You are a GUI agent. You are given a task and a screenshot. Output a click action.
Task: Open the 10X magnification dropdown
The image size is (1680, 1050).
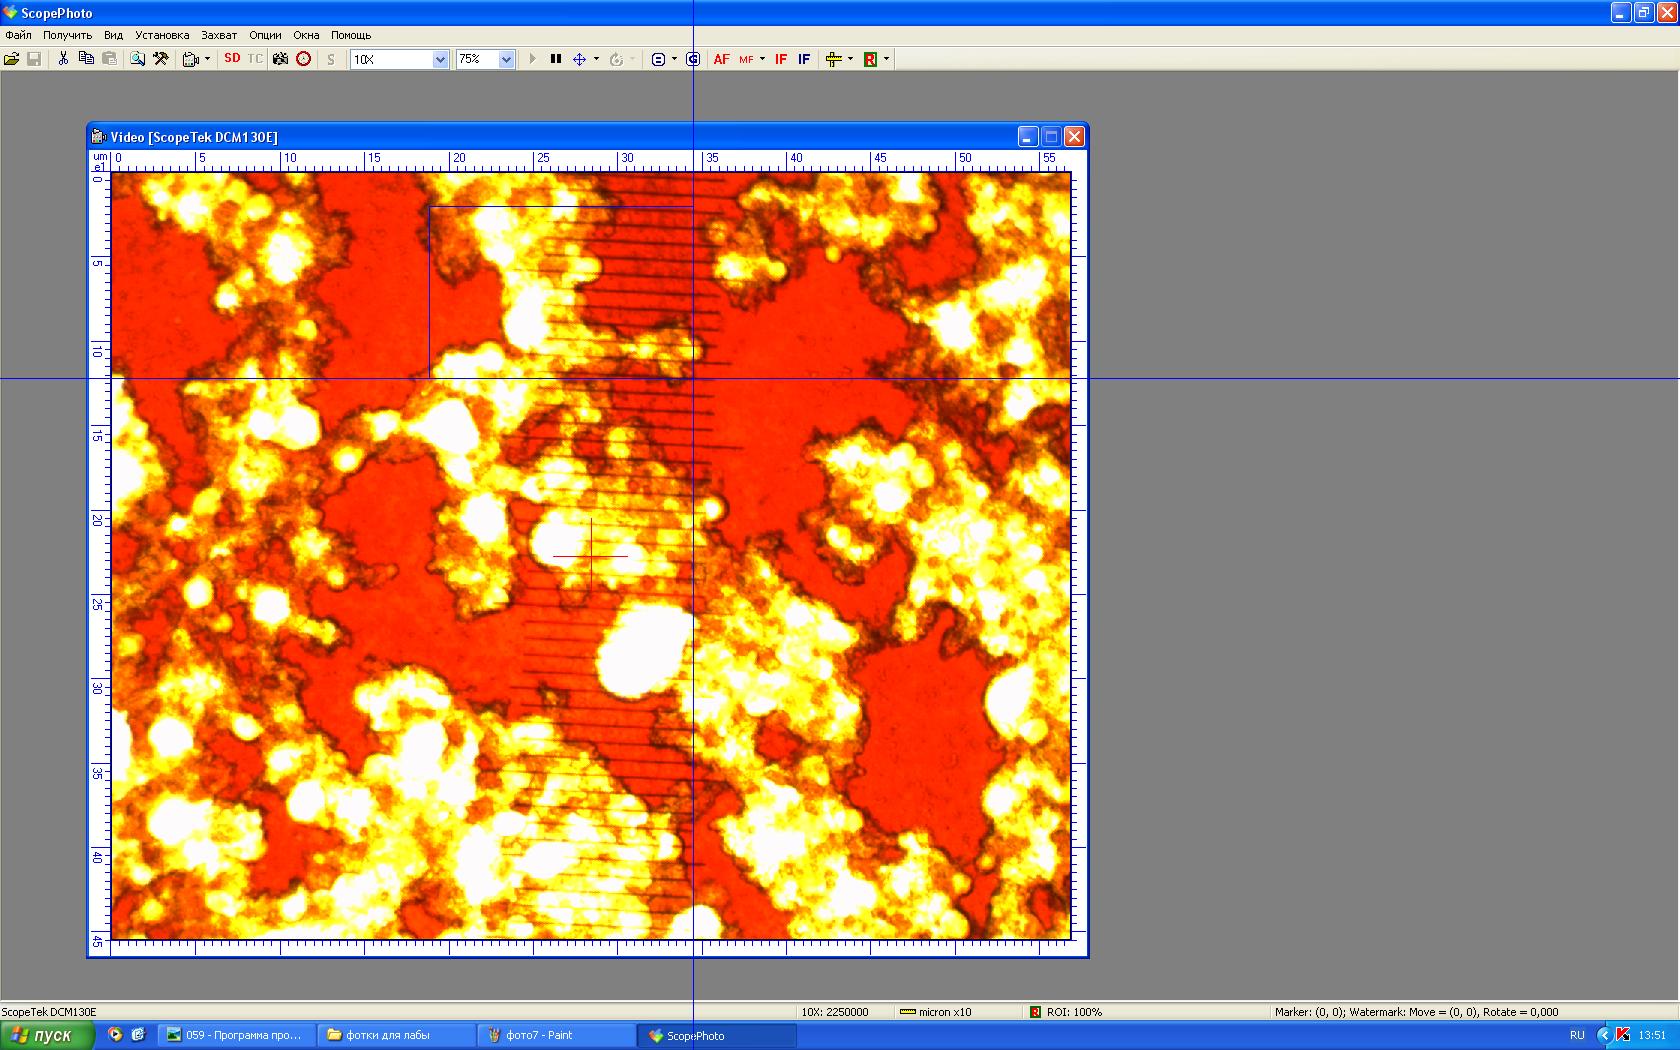pos(440,59)
